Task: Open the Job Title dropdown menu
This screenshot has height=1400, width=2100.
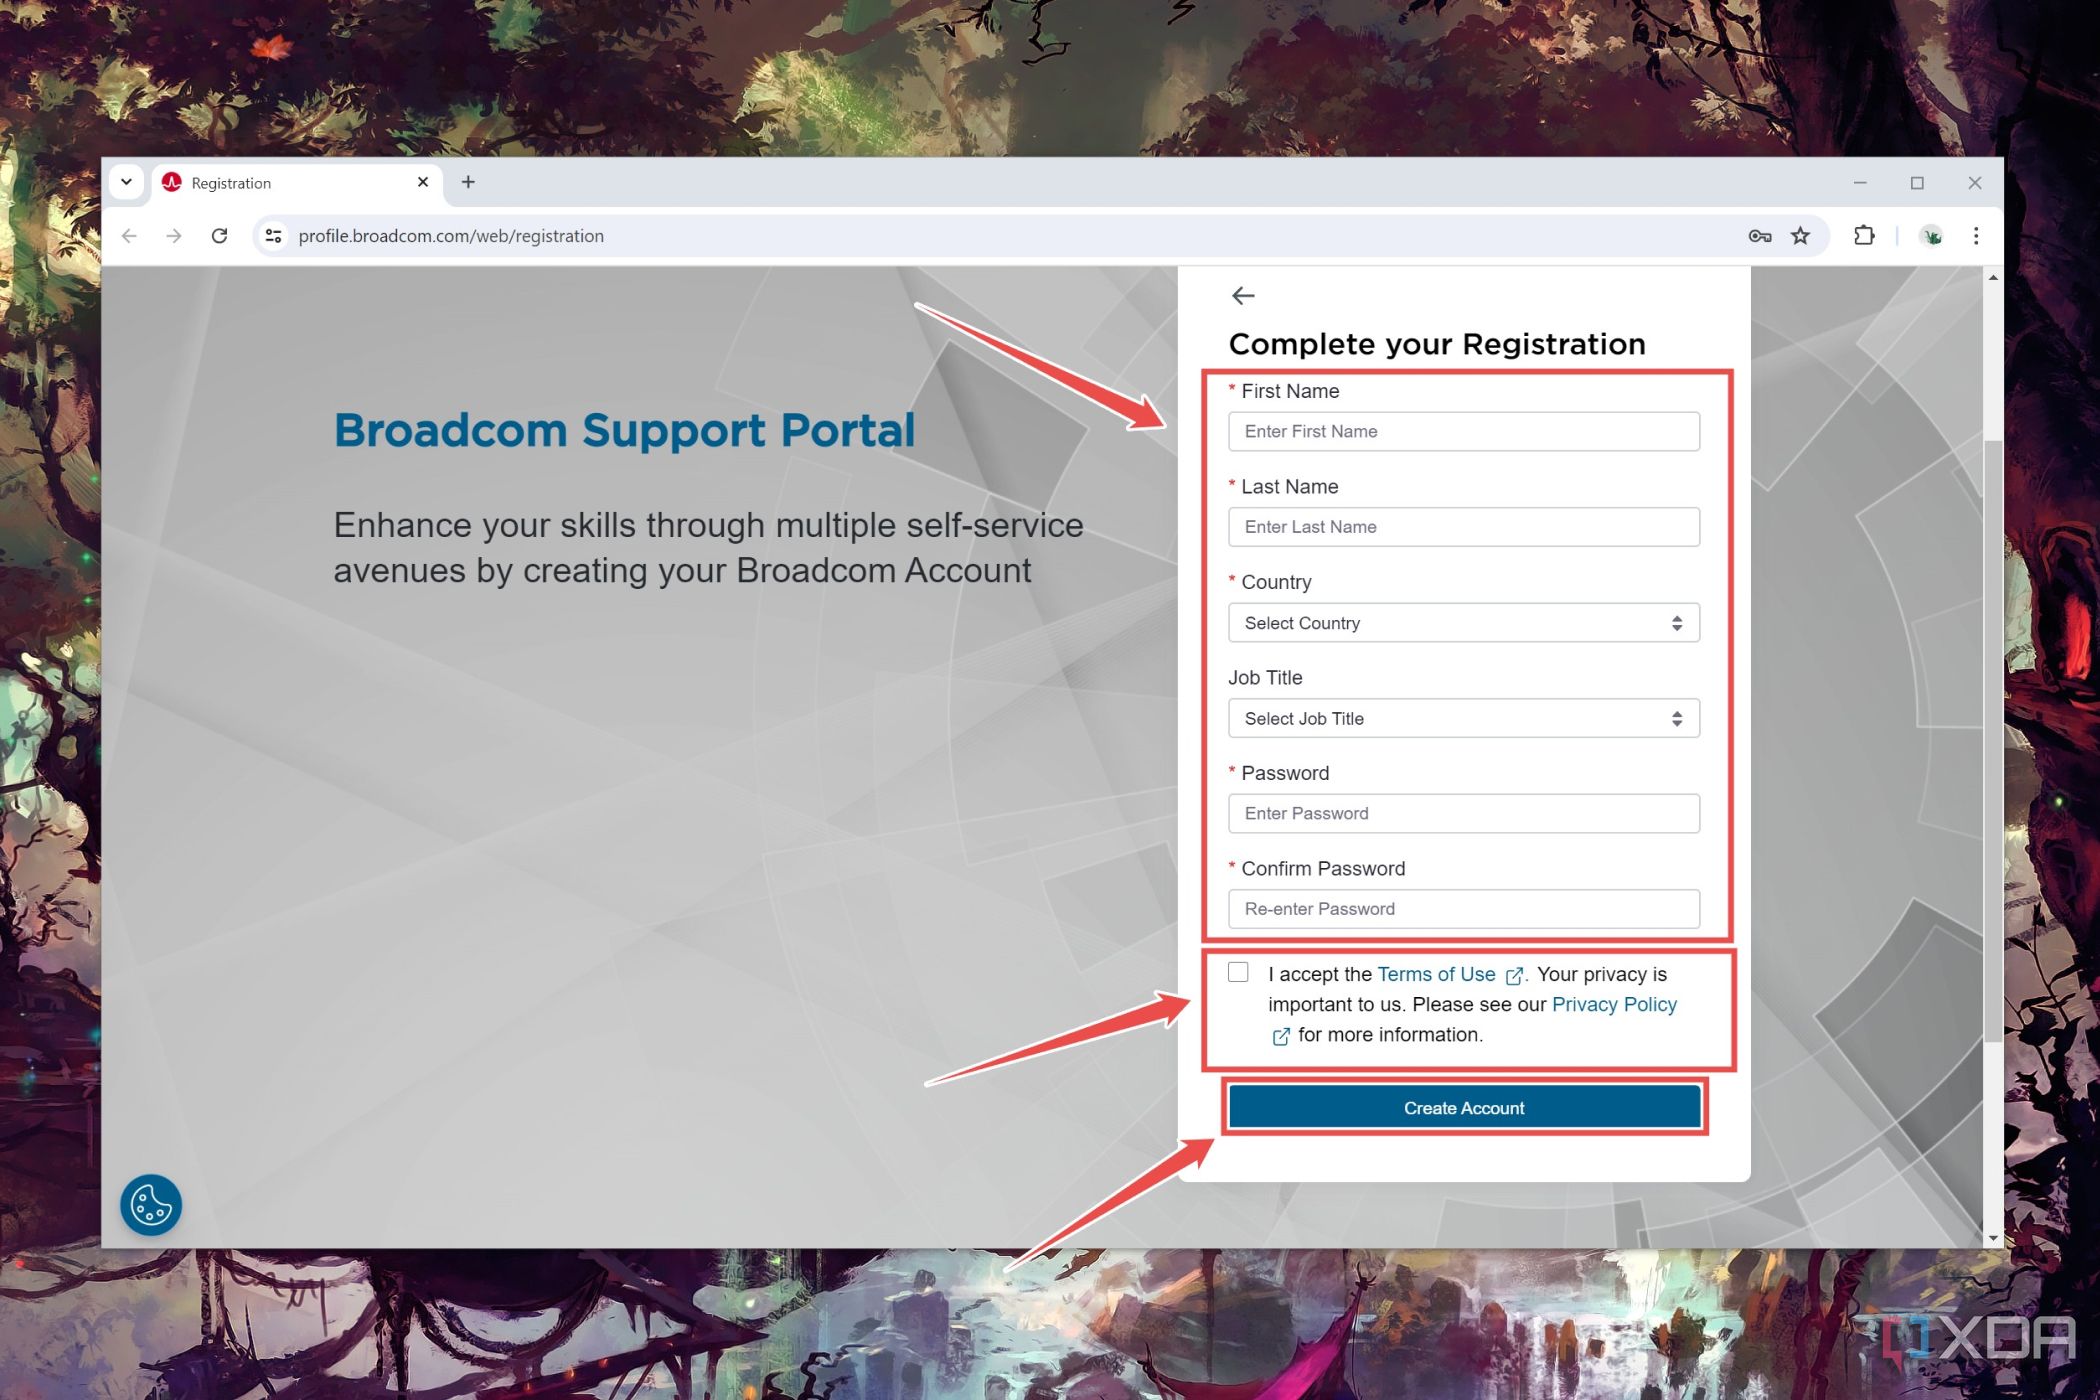Action: click(x=1464, y=717)
